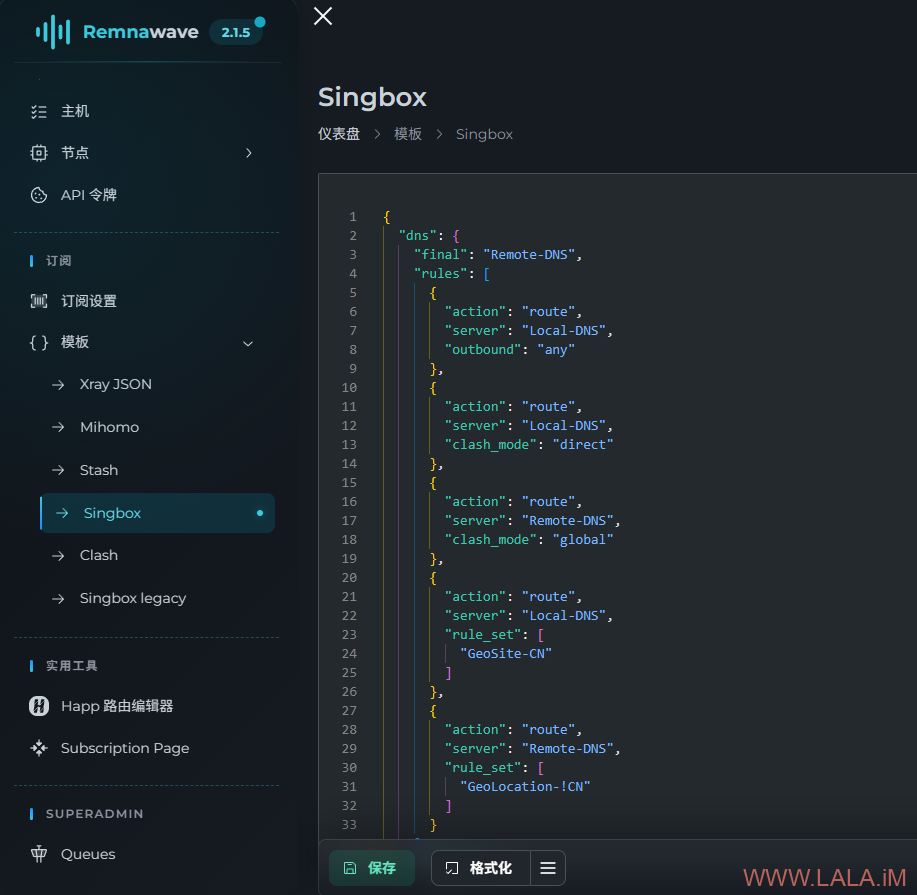The height and width of the screenshot is (895, 917).
Task: Open the hamburger menu next to 格式化
Action: point(548,868)
